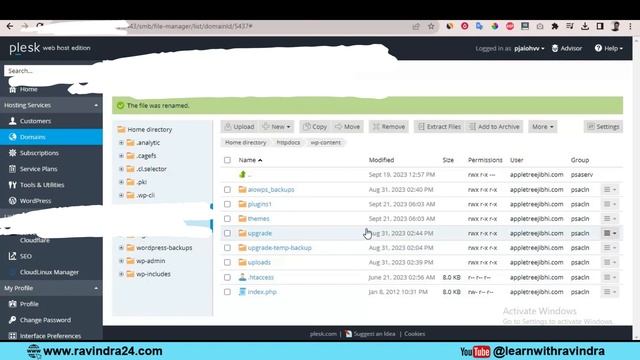Check the .htaccess row checkbox
The image size is (640, 360).
tap(227, 277)
